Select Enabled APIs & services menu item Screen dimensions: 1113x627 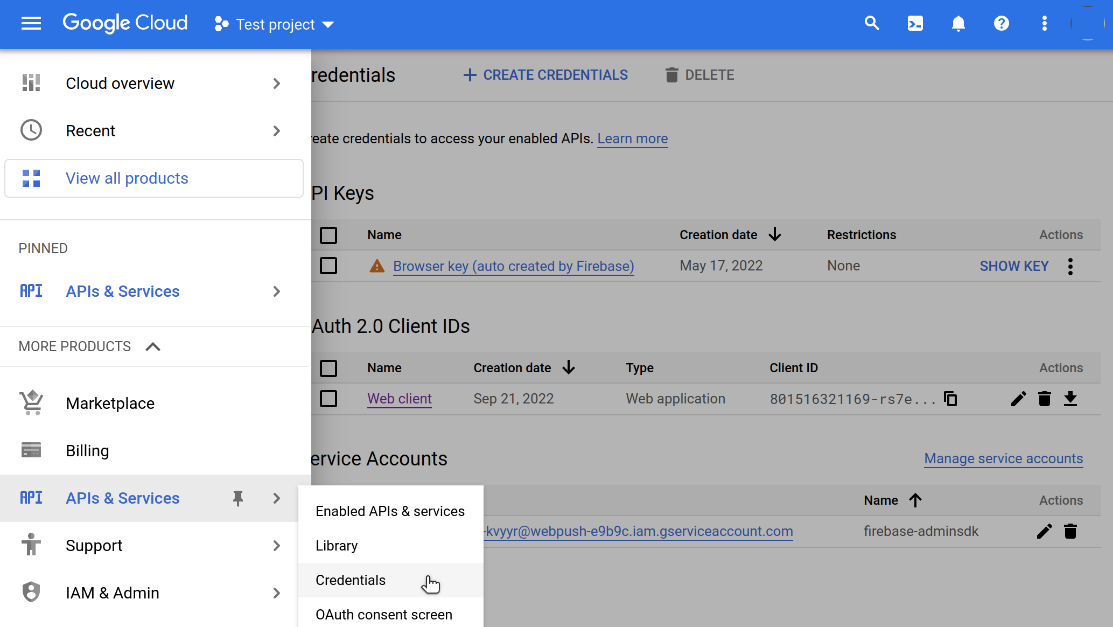pyautogui.click(x=390, y=511)
